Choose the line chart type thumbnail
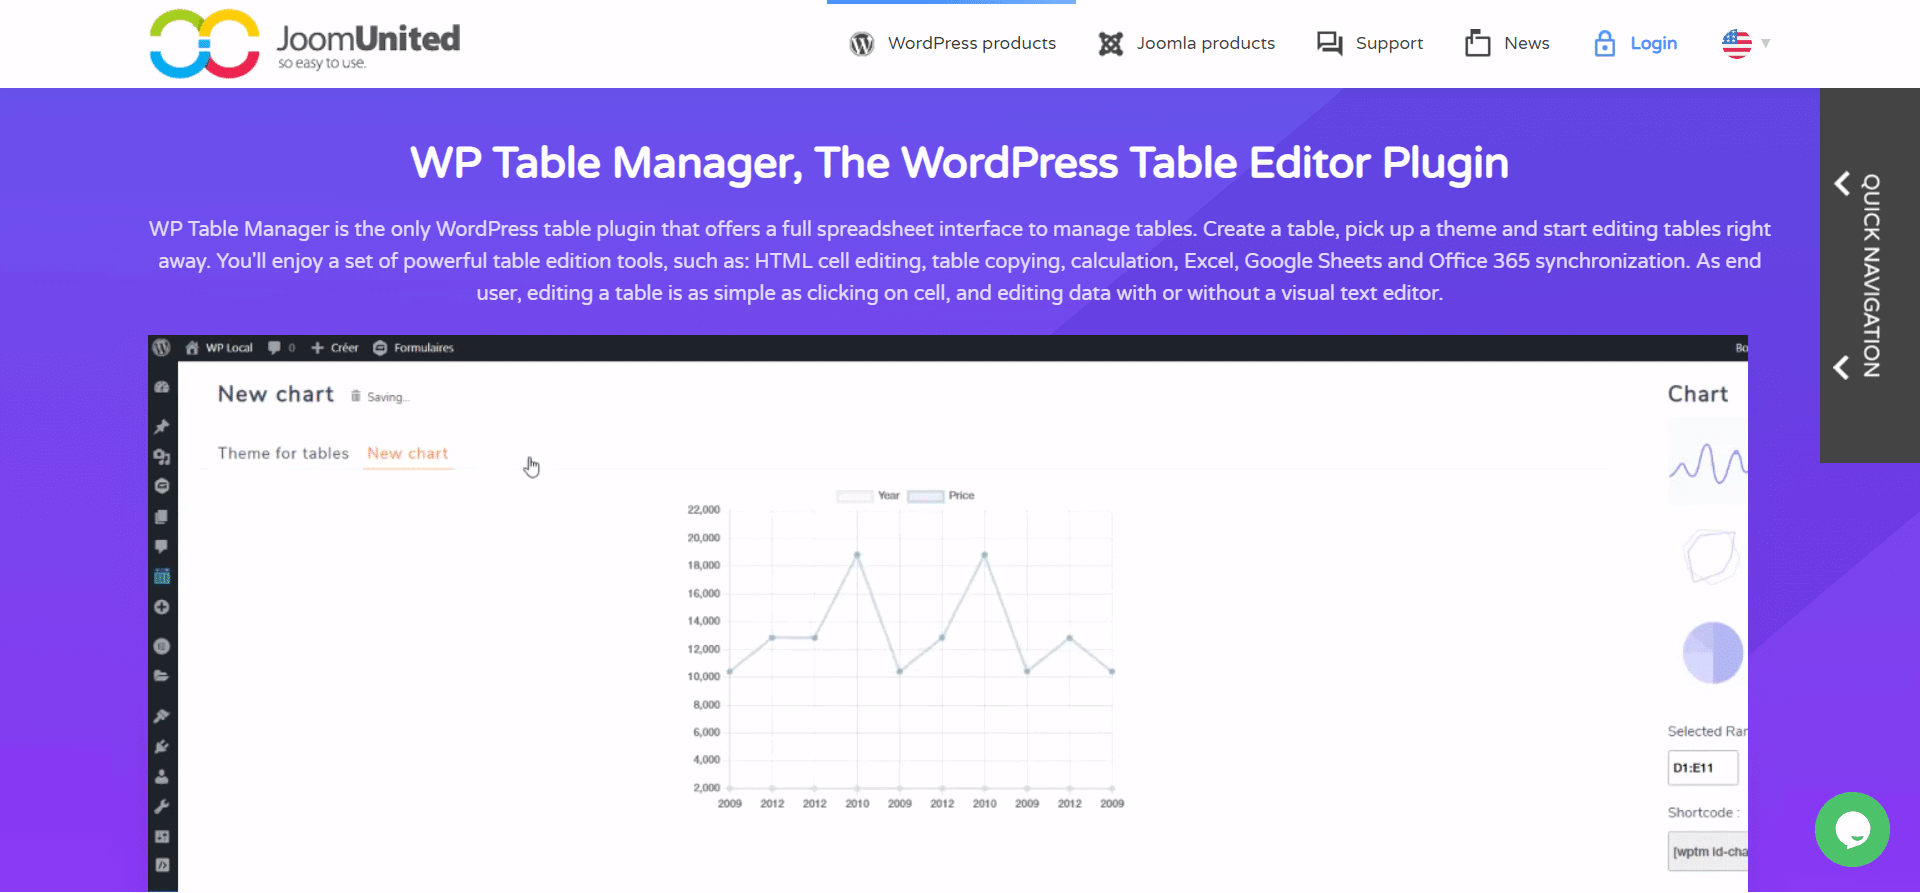 point(1708,462)
